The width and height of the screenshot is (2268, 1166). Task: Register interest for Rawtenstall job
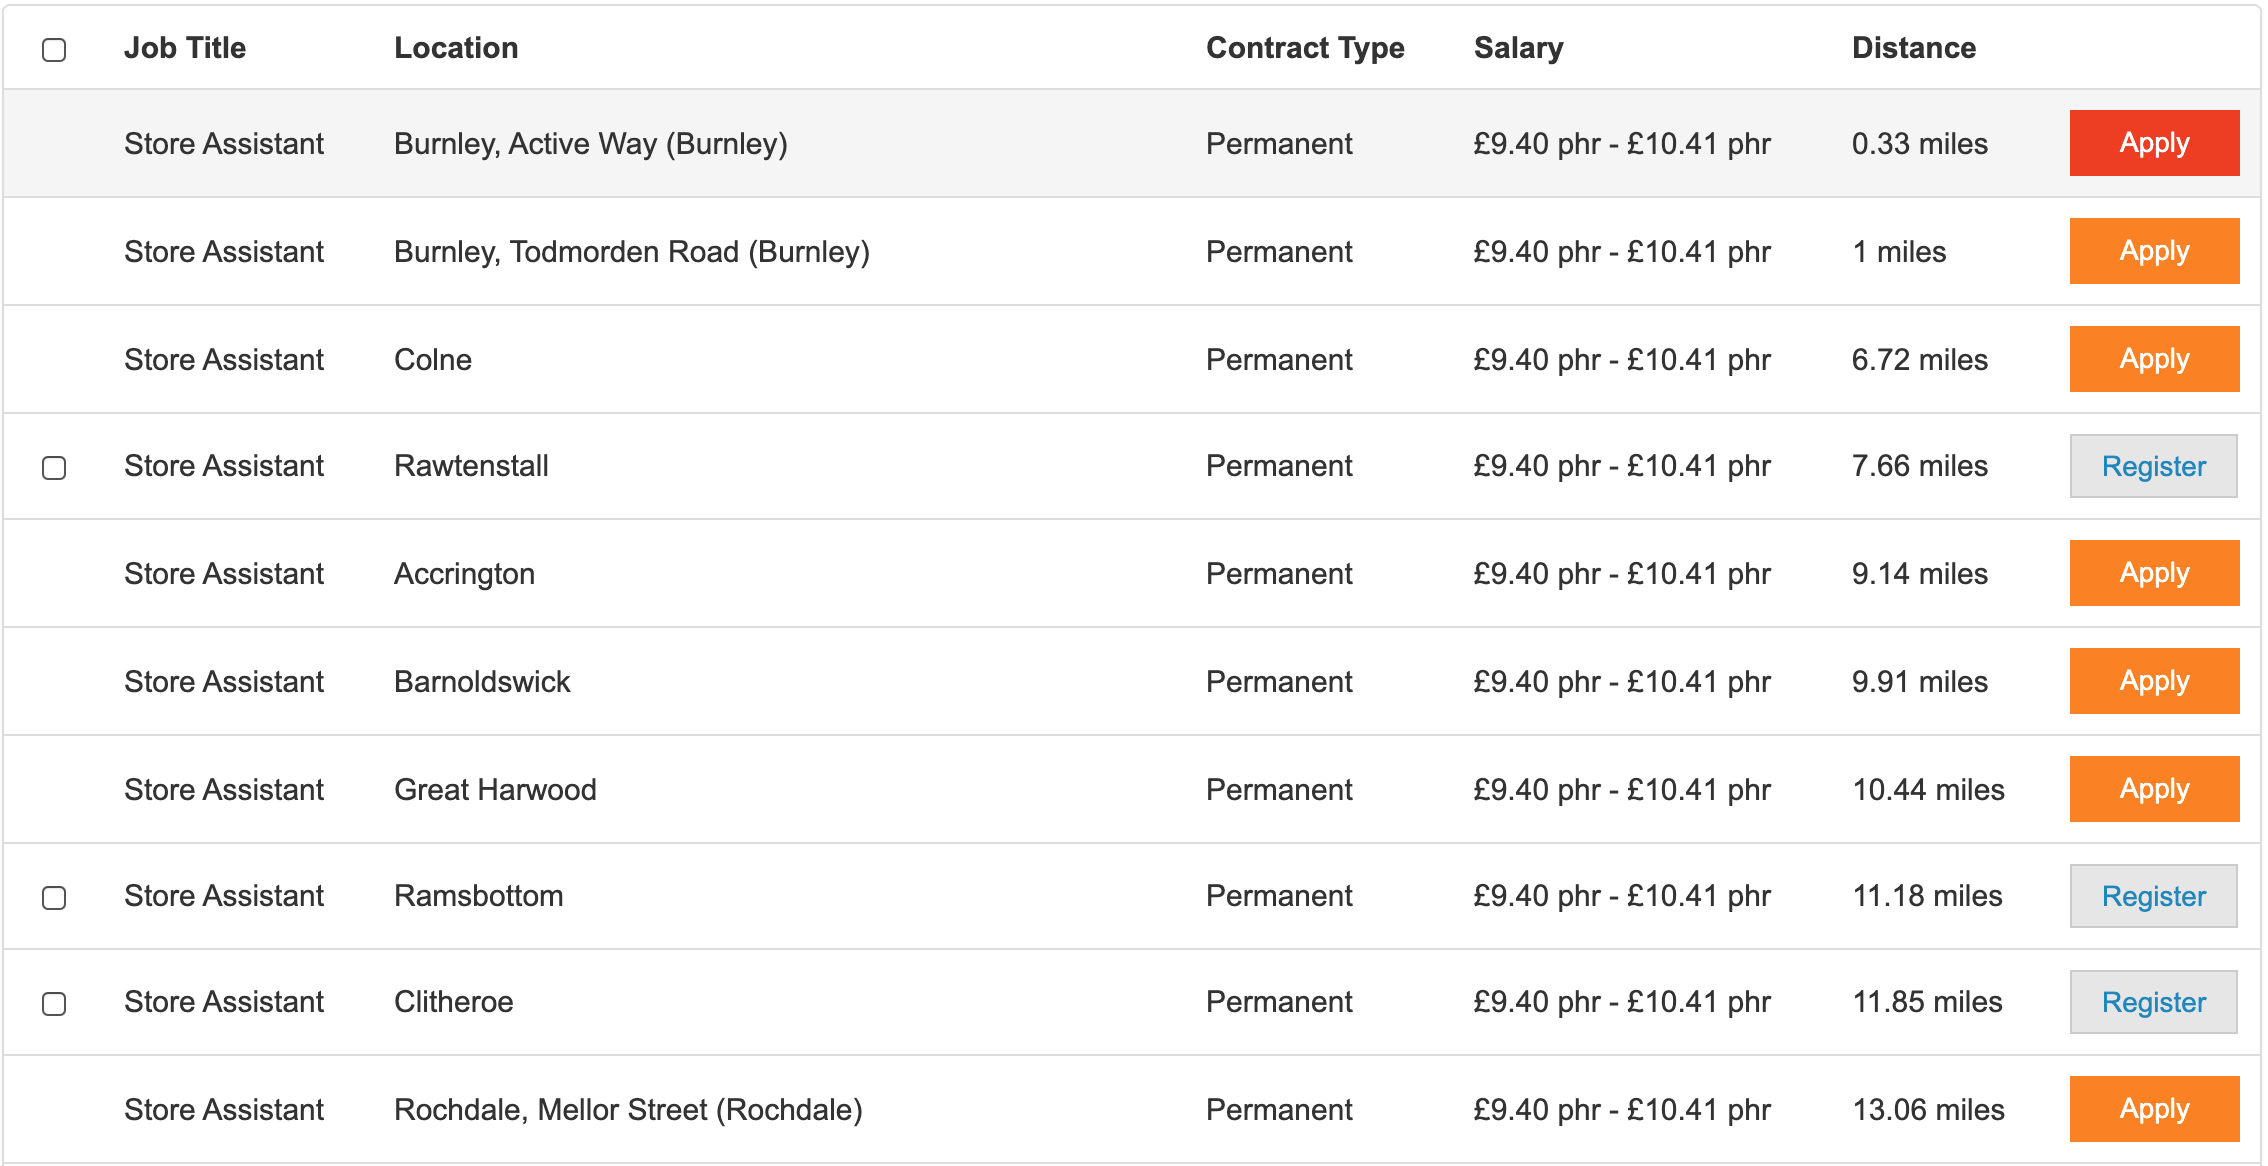click(x=2152, y=466)
